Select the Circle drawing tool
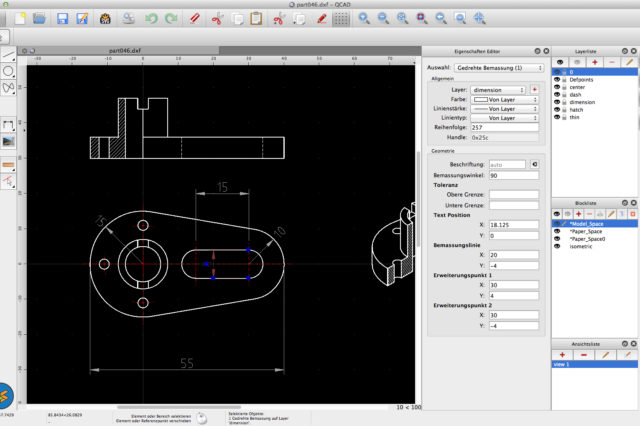 [9, 71]
